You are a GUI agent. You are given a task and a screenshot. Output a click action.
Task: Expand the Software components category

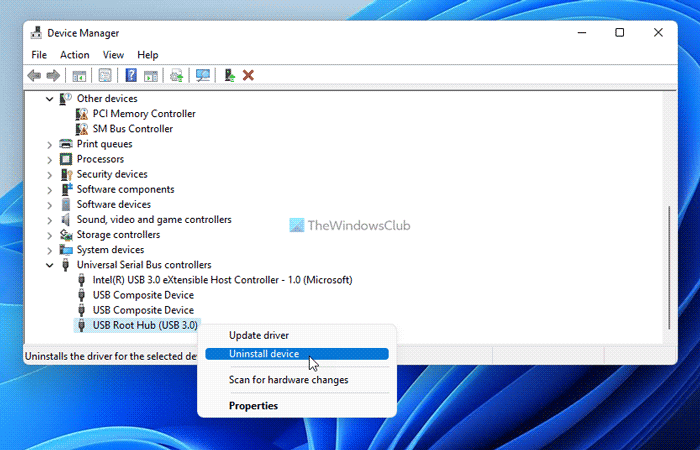pyautogui.click(x=49, y=190)
